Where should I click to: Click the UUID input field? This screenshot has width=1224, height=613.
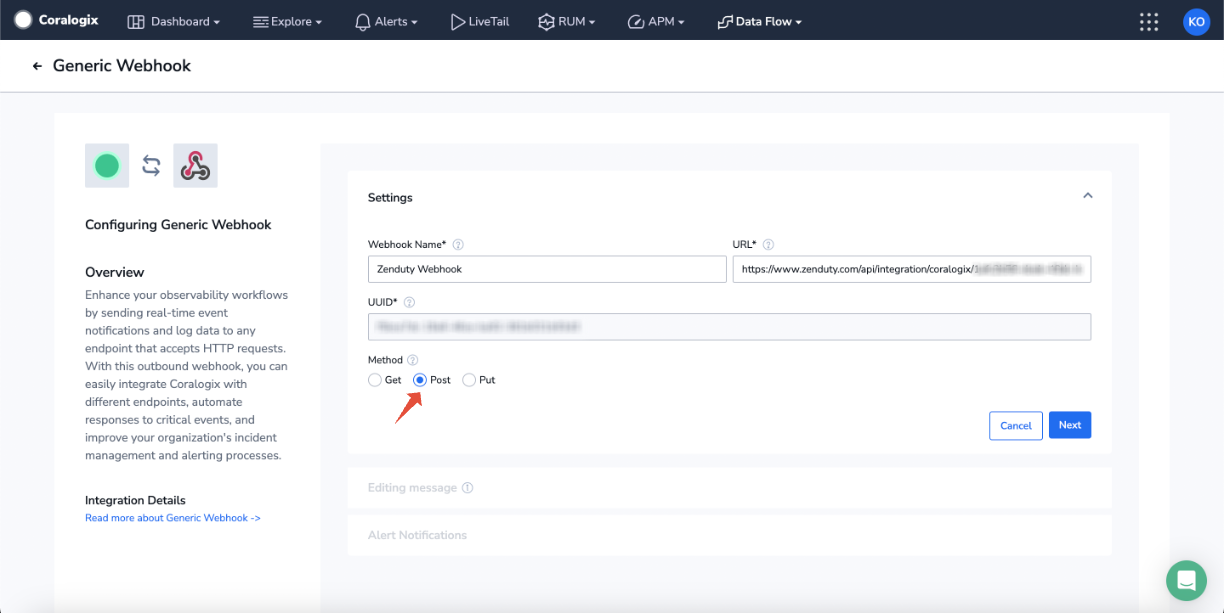coord(729,327)
